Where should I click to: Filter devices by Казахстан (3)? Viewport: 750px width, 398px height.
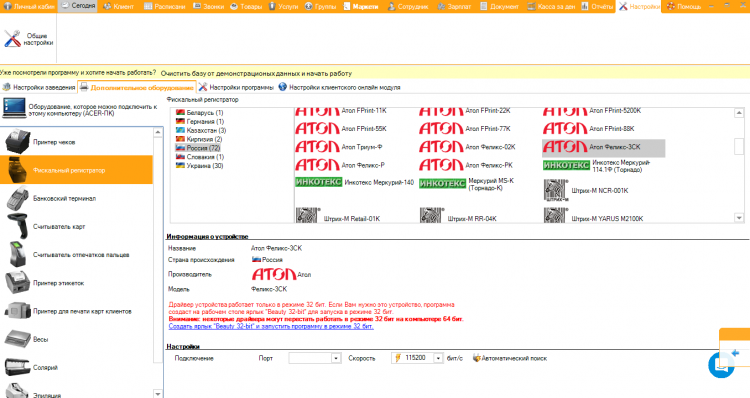[201, 130]
